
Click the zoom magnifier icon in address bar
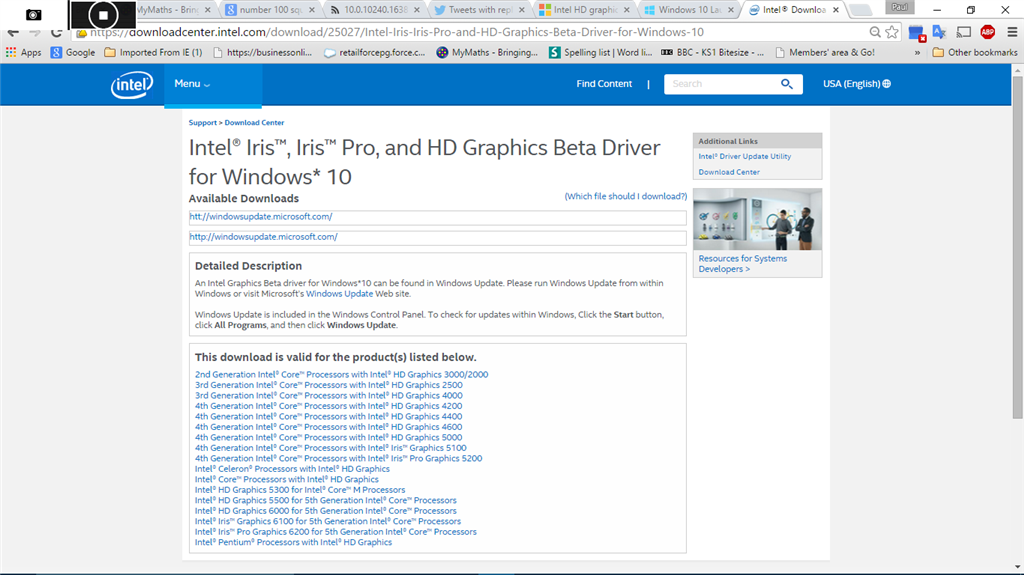[x=875, y=32]
